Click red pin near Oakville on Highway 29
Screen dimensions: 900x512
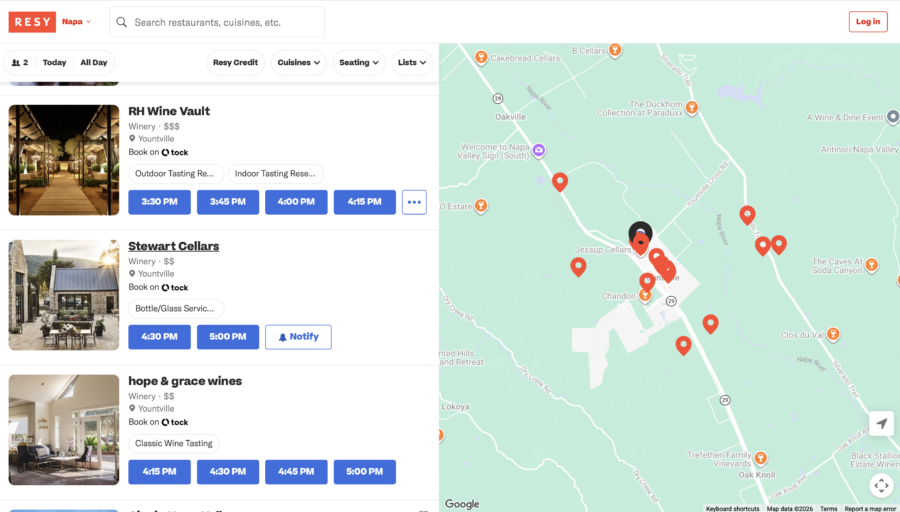click(560, 182)
